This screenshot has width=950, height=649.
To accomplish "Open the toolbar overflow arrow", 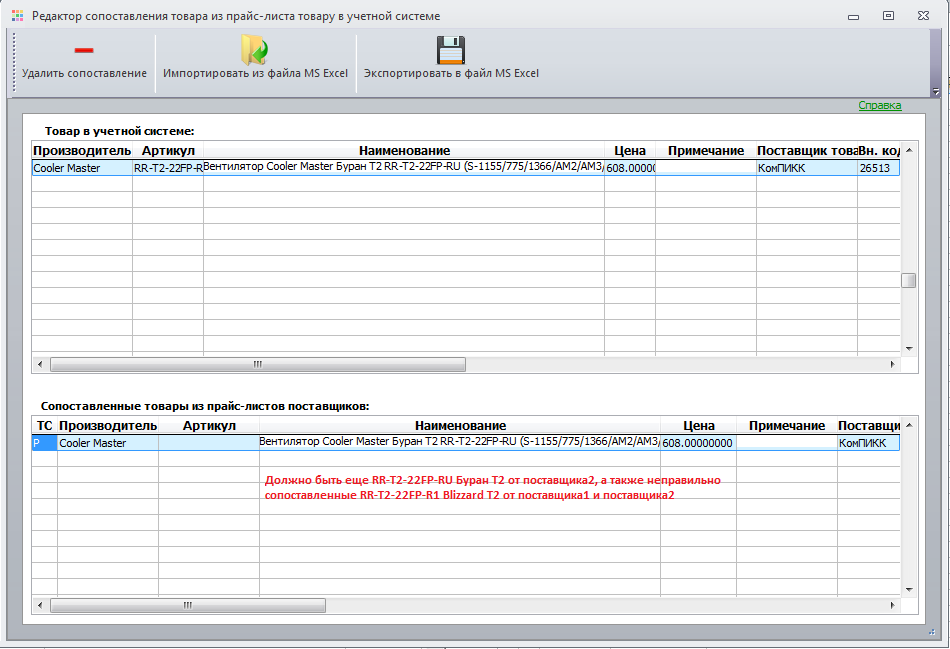I will [x=935, y=92].
